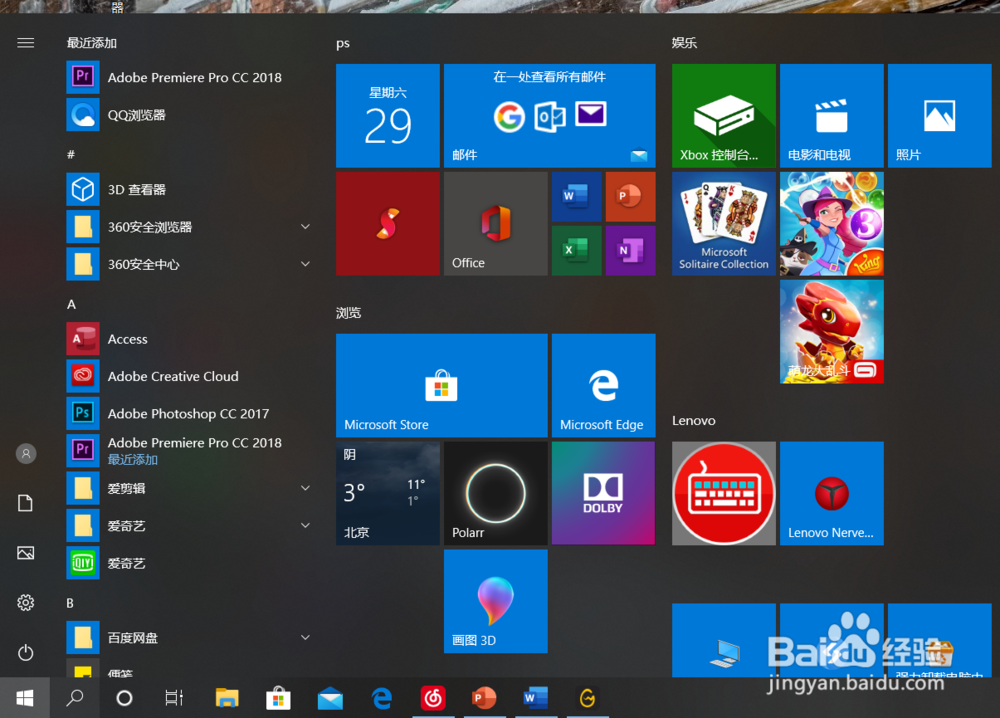
Task: Launch Excel from the small tile
Action: pyautogui.click(x=576, y=251)
